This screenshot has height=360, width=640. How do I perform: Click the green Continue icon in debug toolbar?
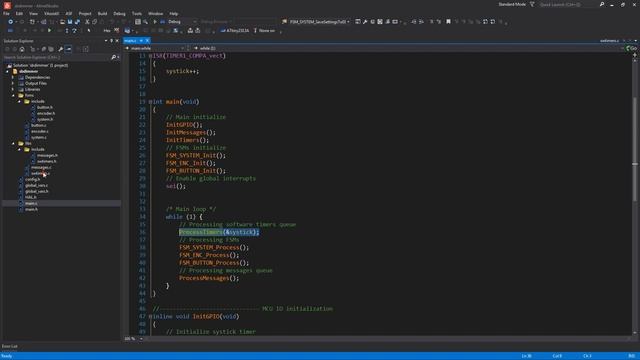click(x=50, y=31)
